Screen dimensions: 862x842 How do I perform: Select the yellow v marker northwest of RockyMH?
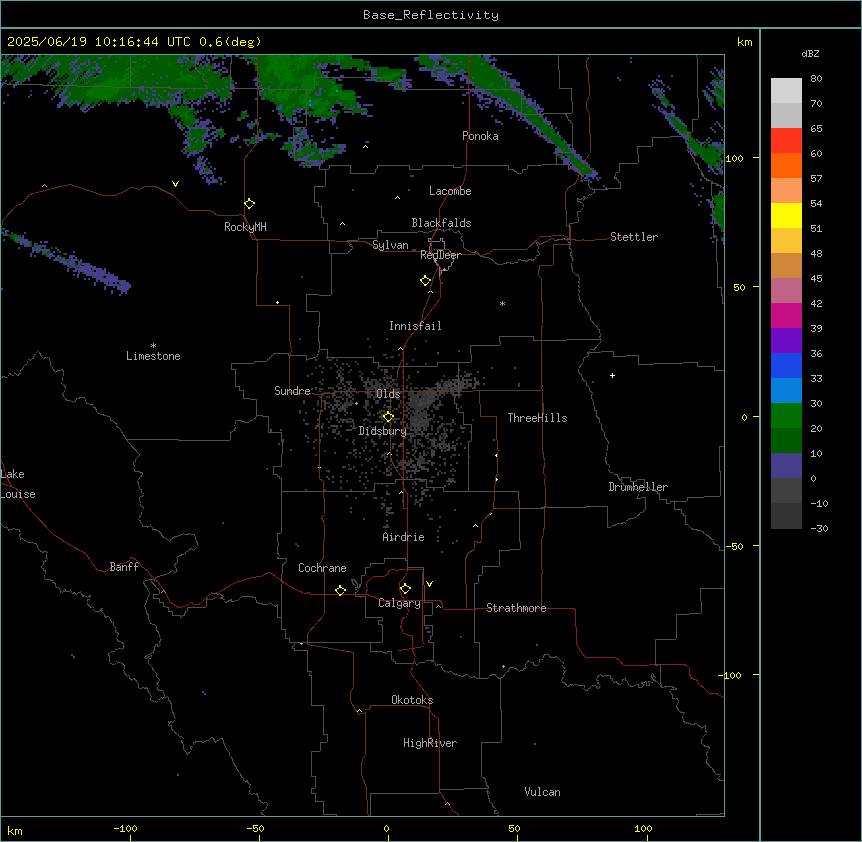[175, 184]
